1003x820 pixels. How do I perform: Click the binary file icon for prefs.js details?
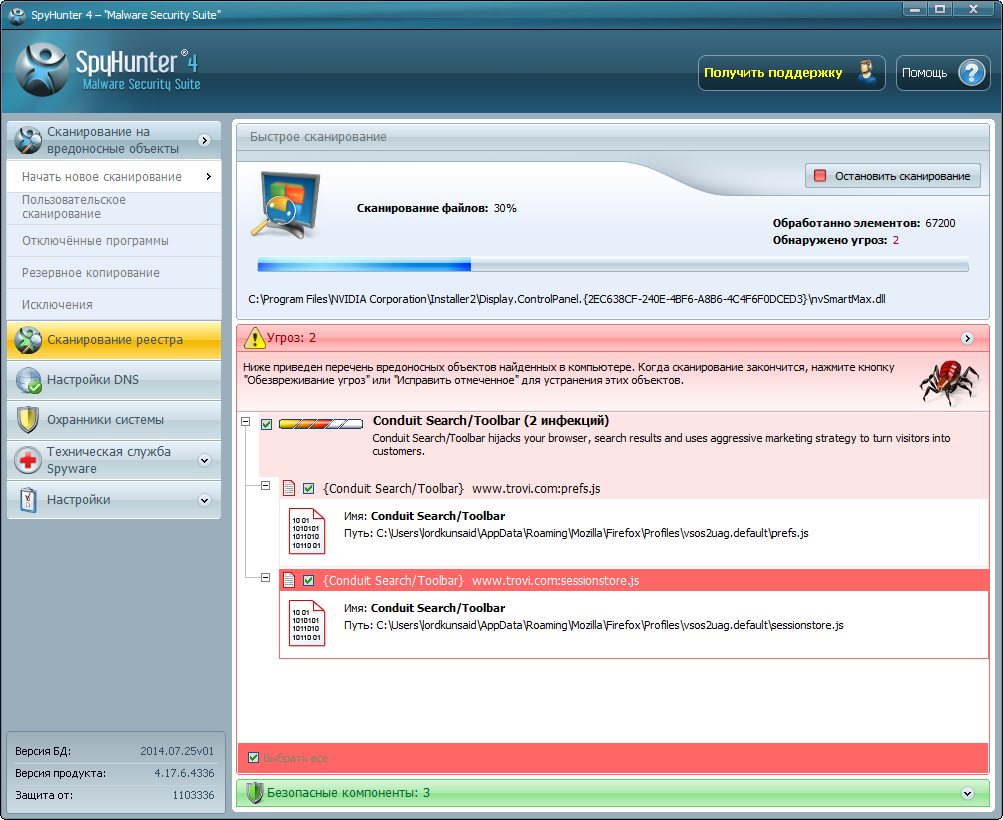[306, 531]
